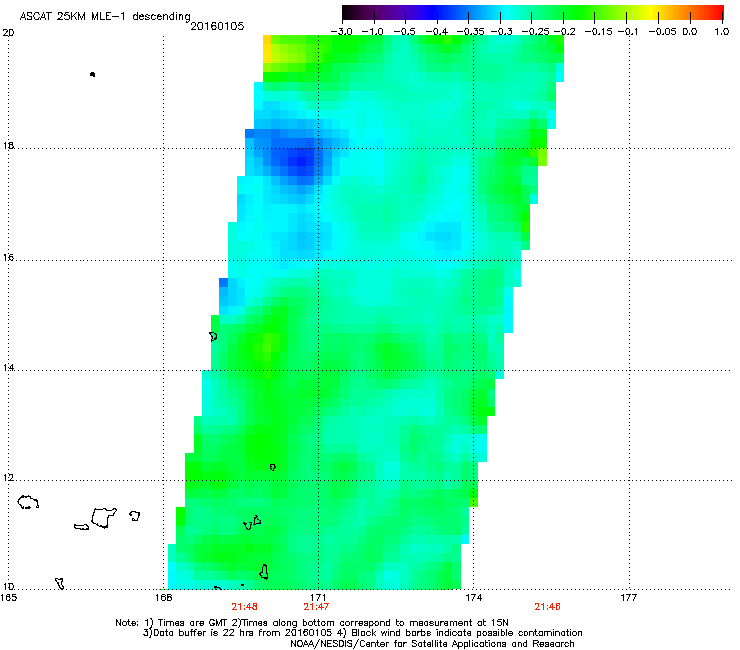The width and height of the screenshot is (740, 650).
Task: Click longitude label 165
Action: coord(8,598)
